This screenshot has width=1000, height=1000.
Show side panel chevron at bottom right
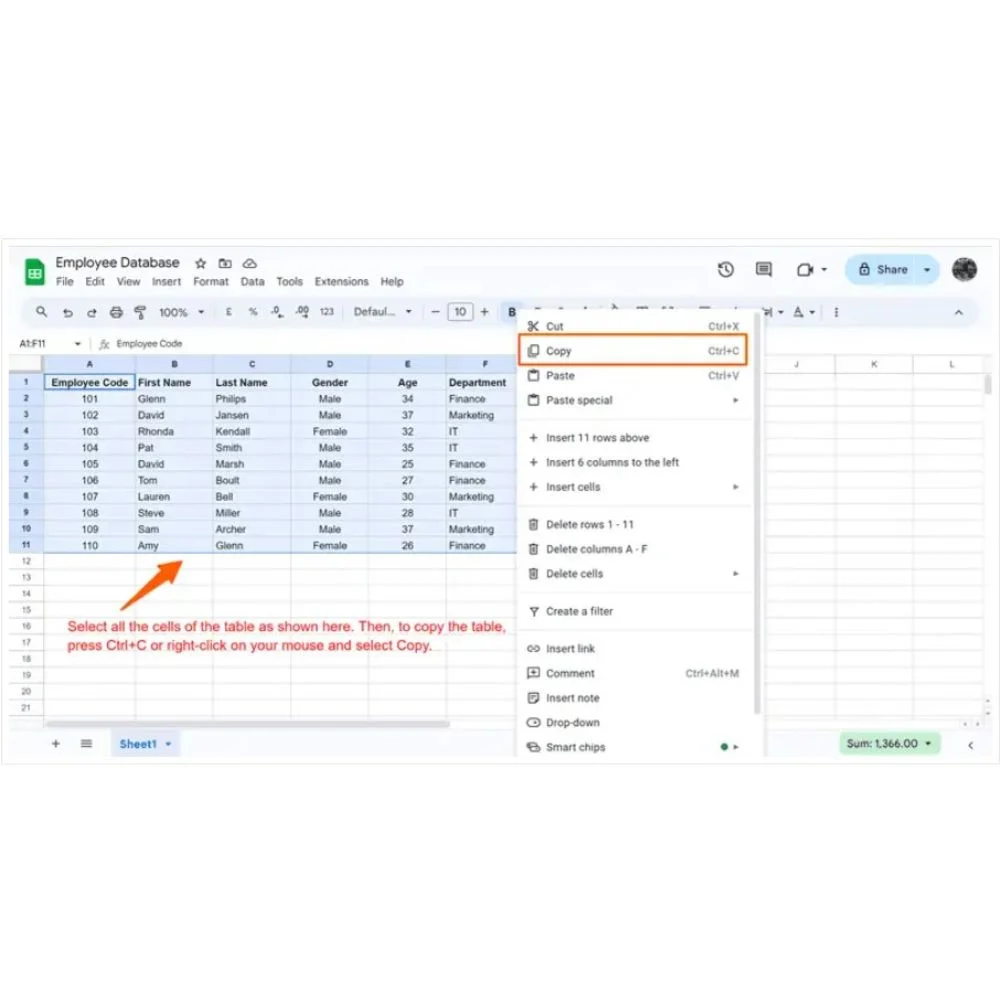(x=971, y=745)
